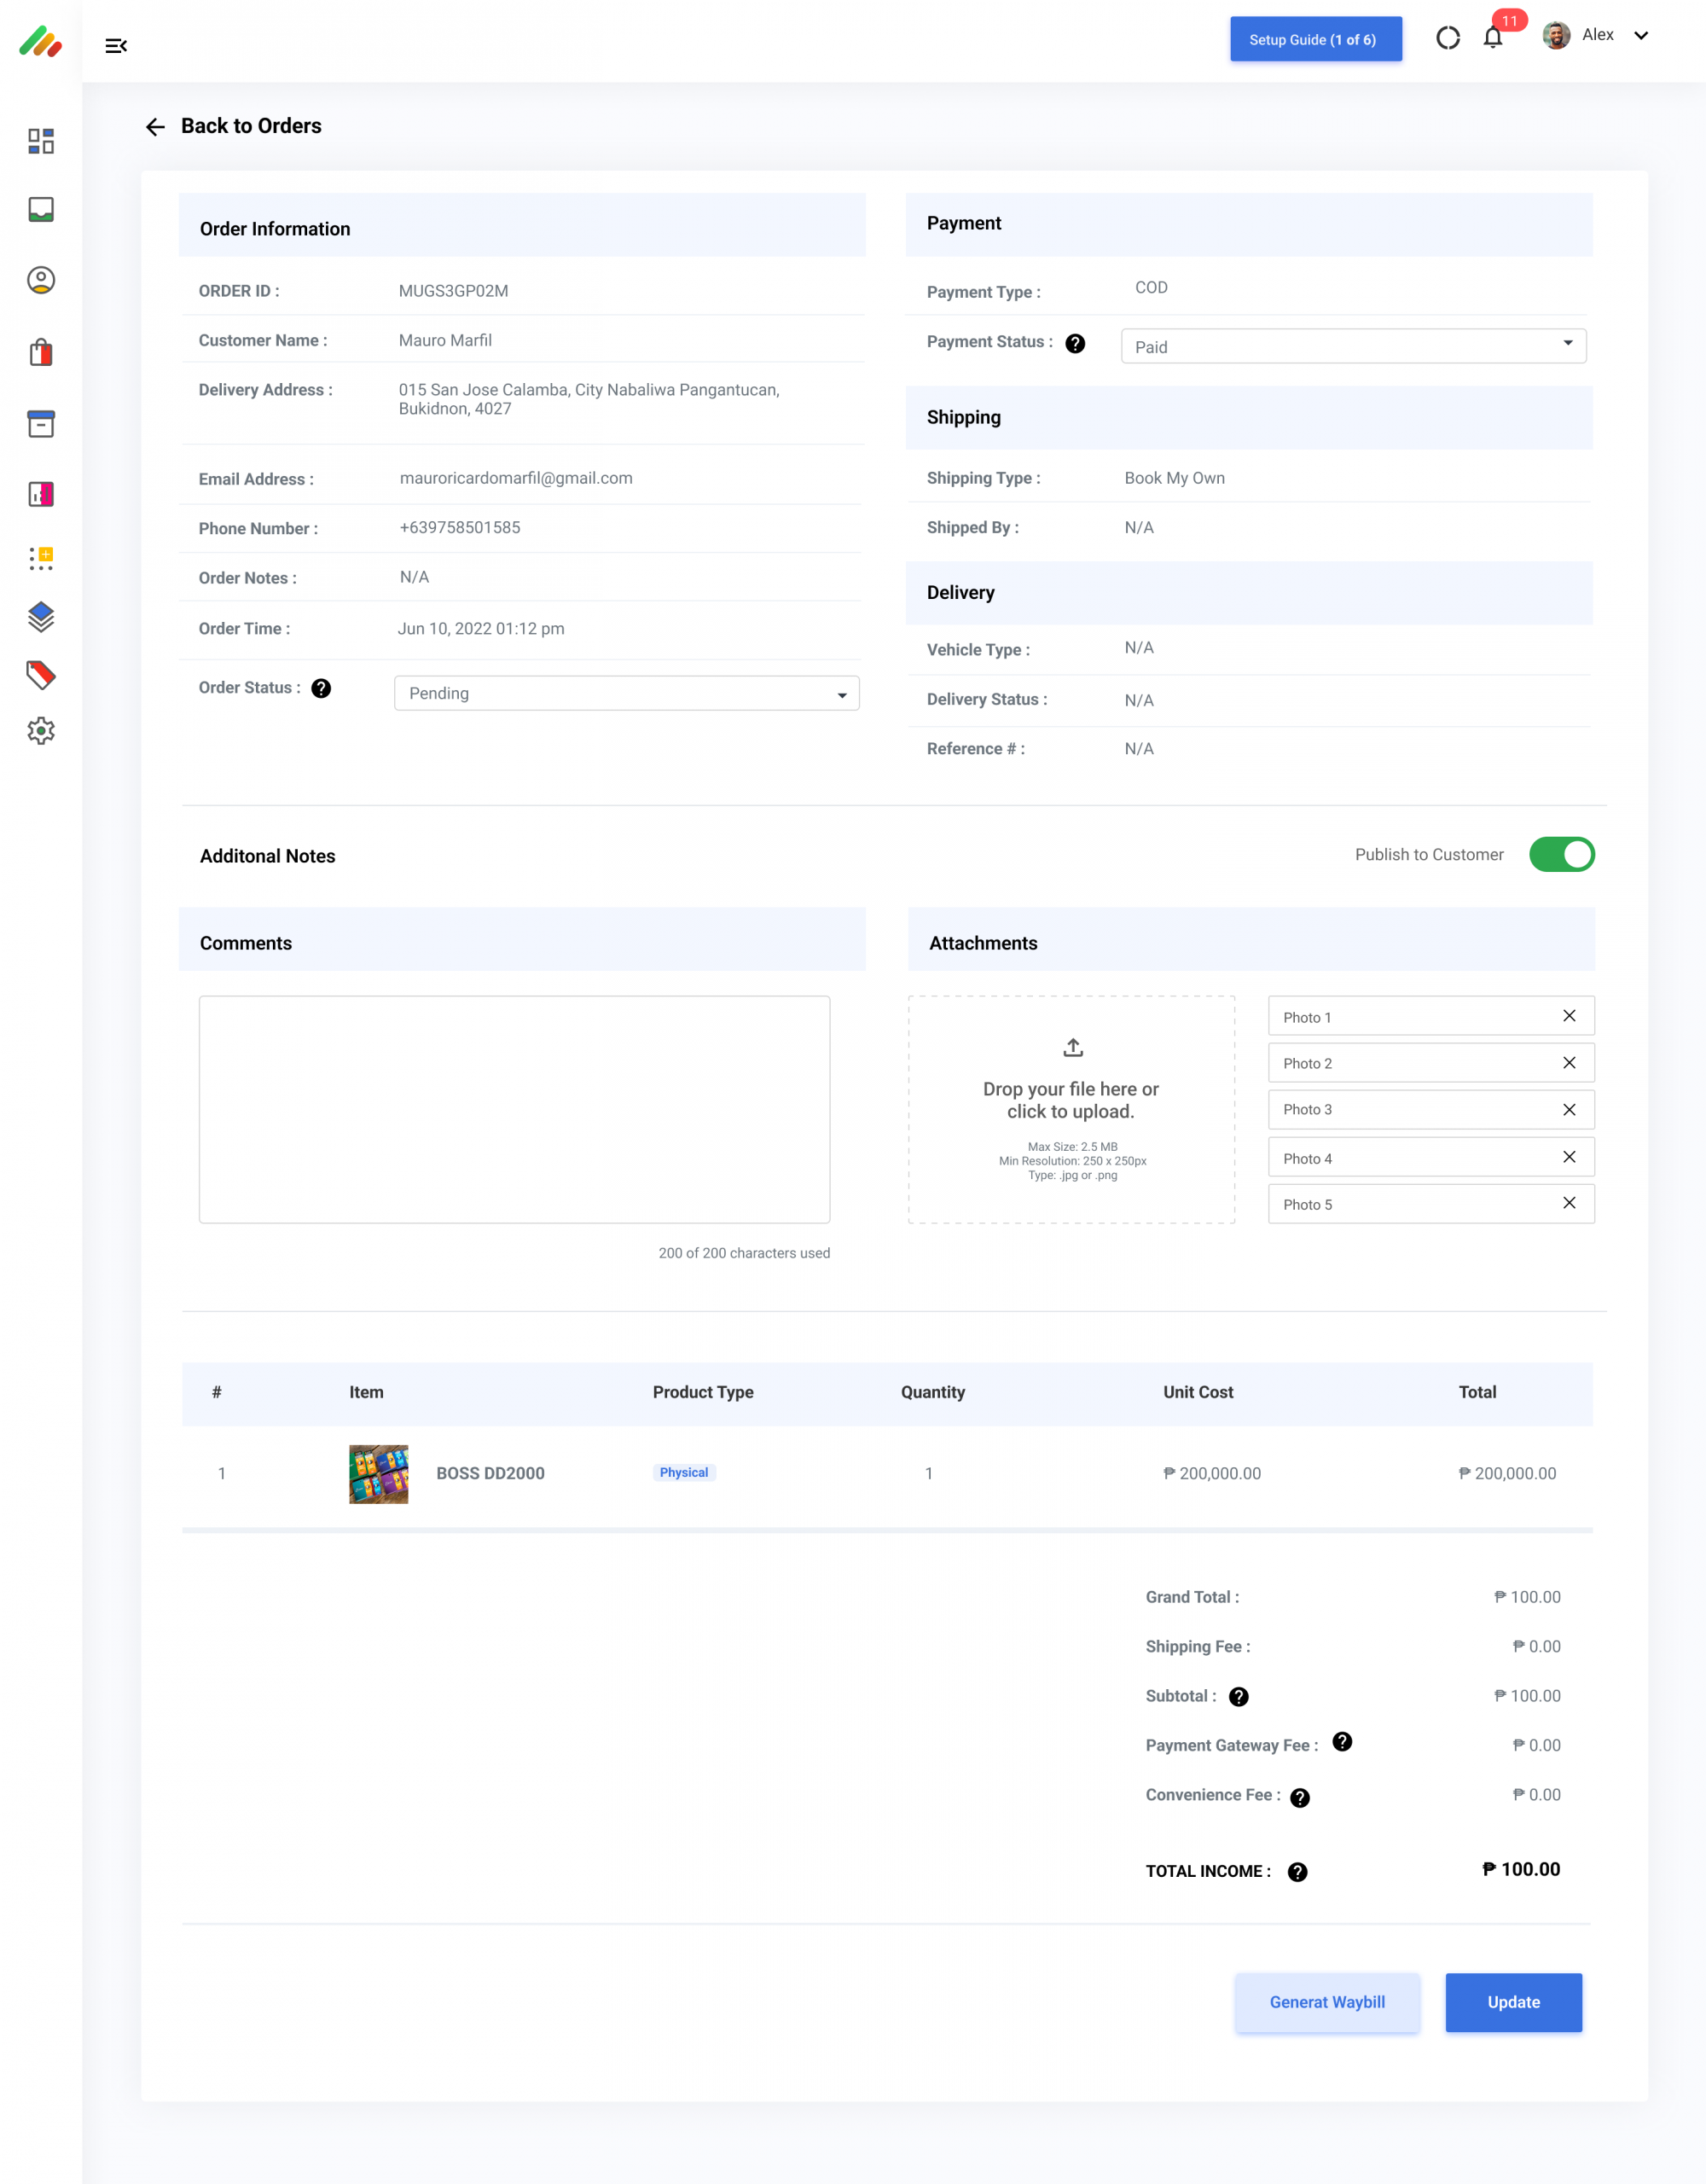Viewport: 1706px width, 2184px height.
Task: Click the Generat Waybill button
Action: coord(1326,2002)
